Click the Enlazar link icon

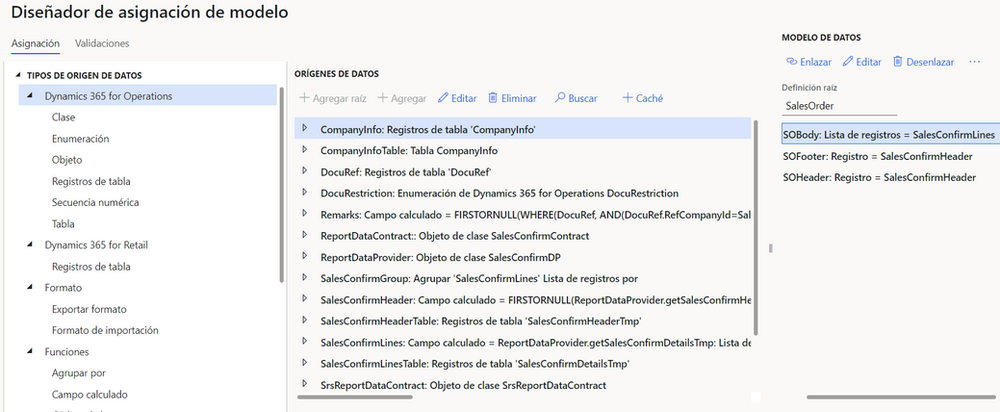tap(791, 62)
